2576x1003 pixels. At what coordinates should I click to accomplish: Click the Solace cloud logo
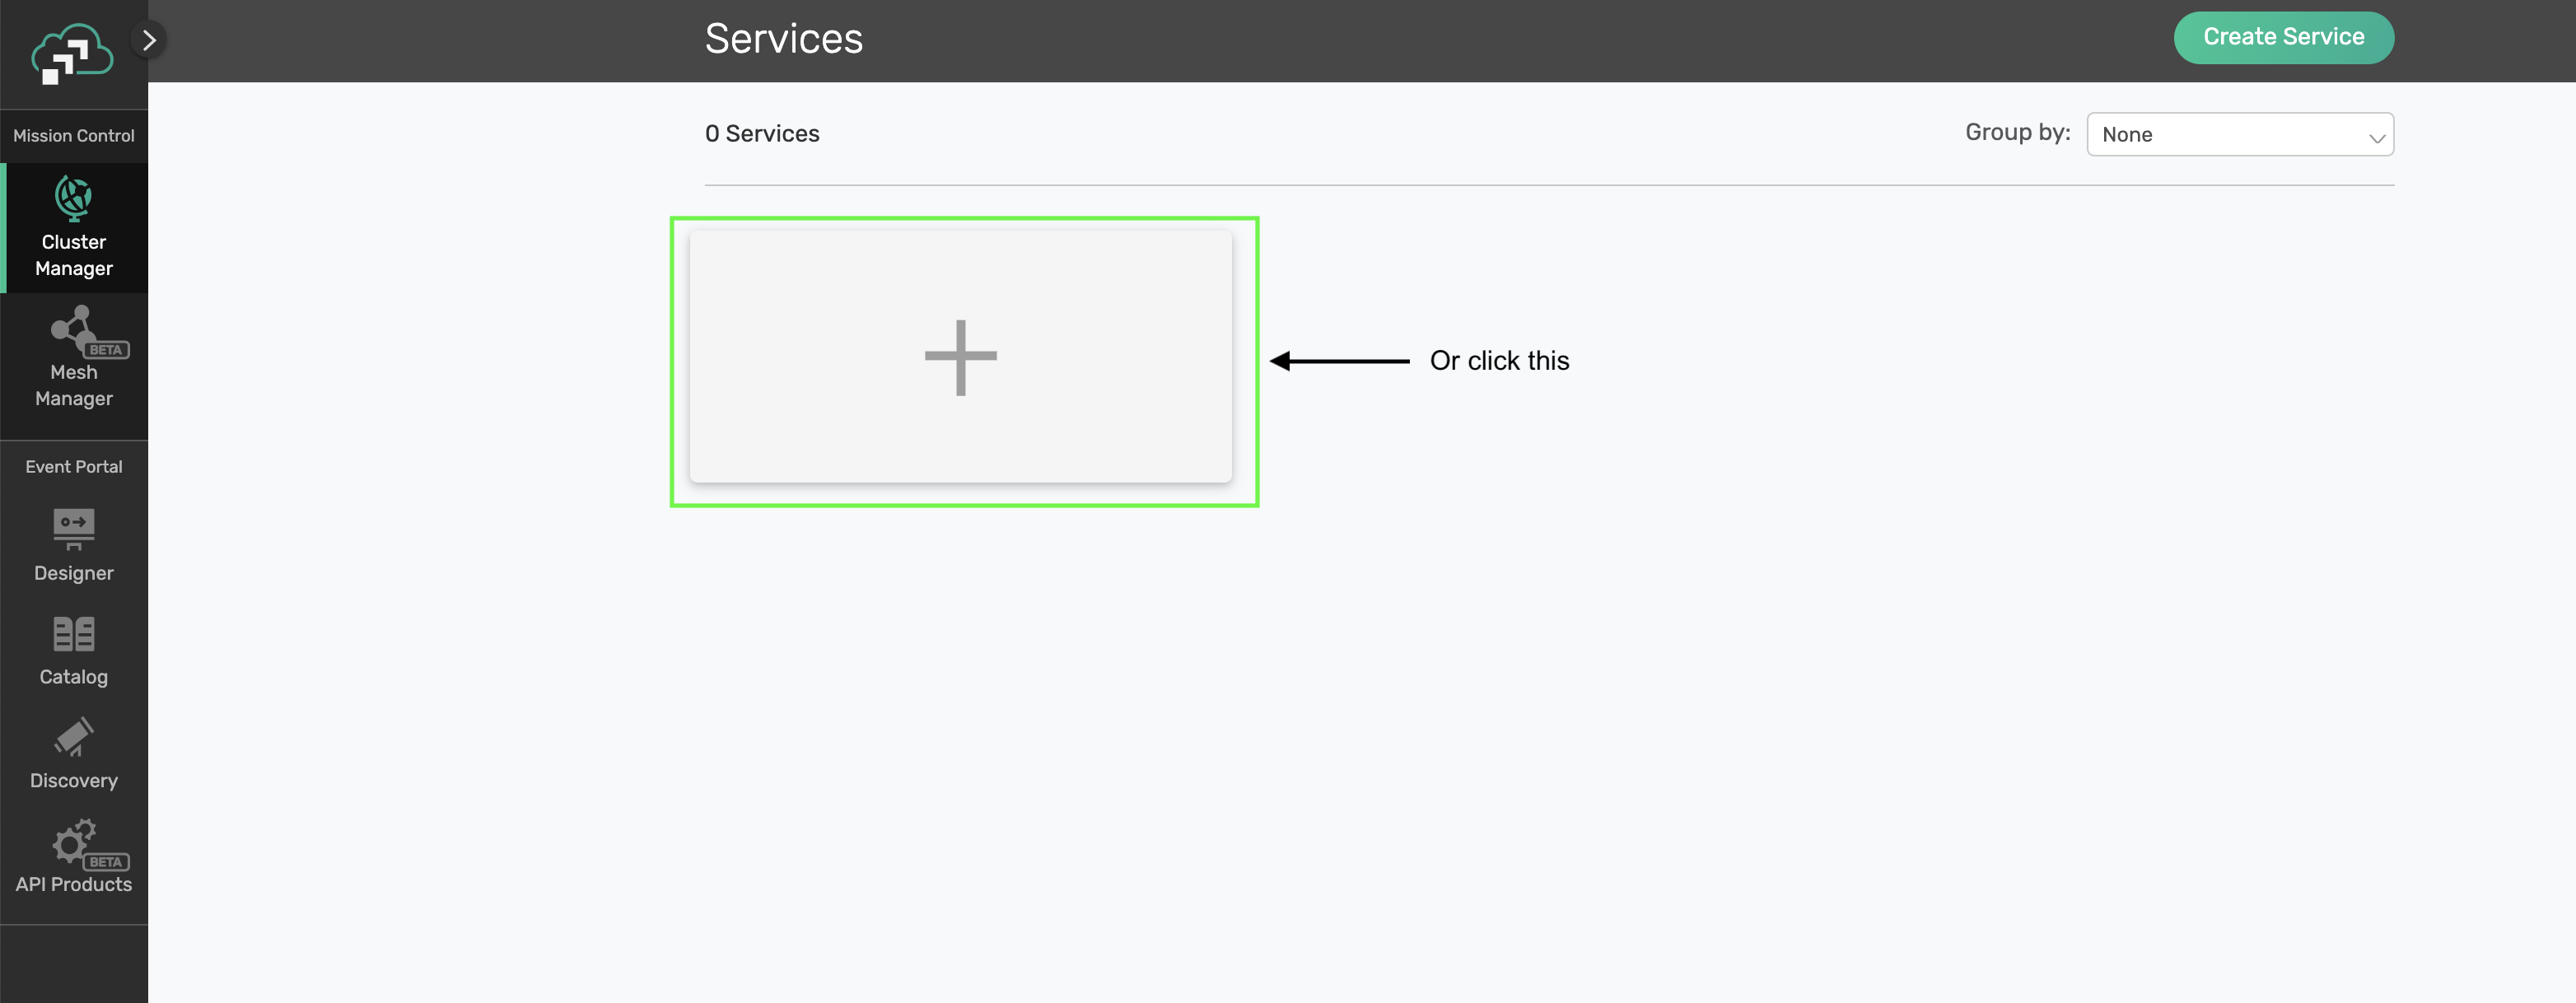coord(68,54)
